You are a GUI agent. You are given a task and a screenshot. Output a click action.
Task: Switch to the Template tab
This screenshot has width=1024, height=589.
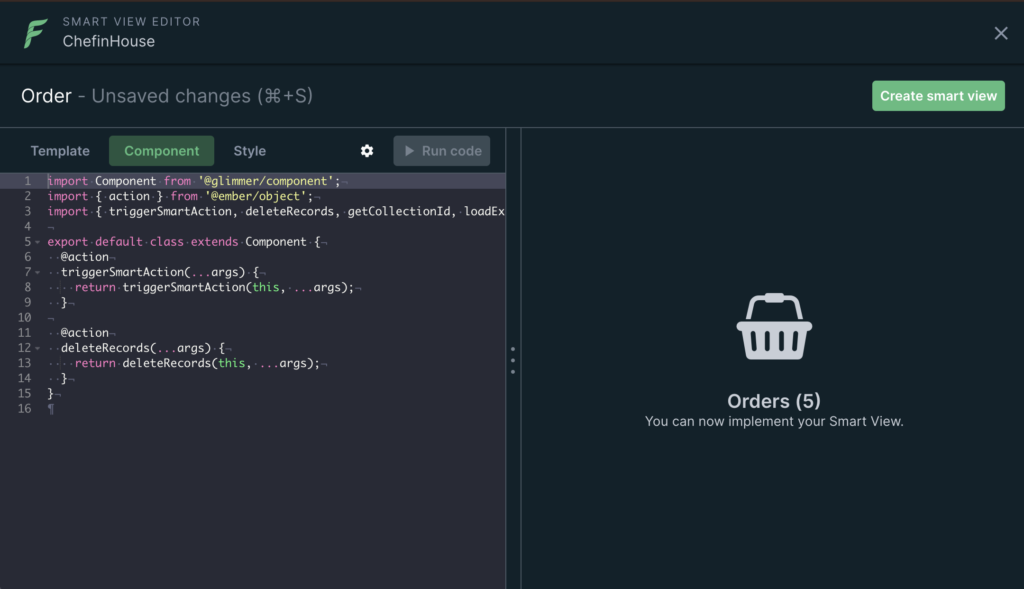60,151
